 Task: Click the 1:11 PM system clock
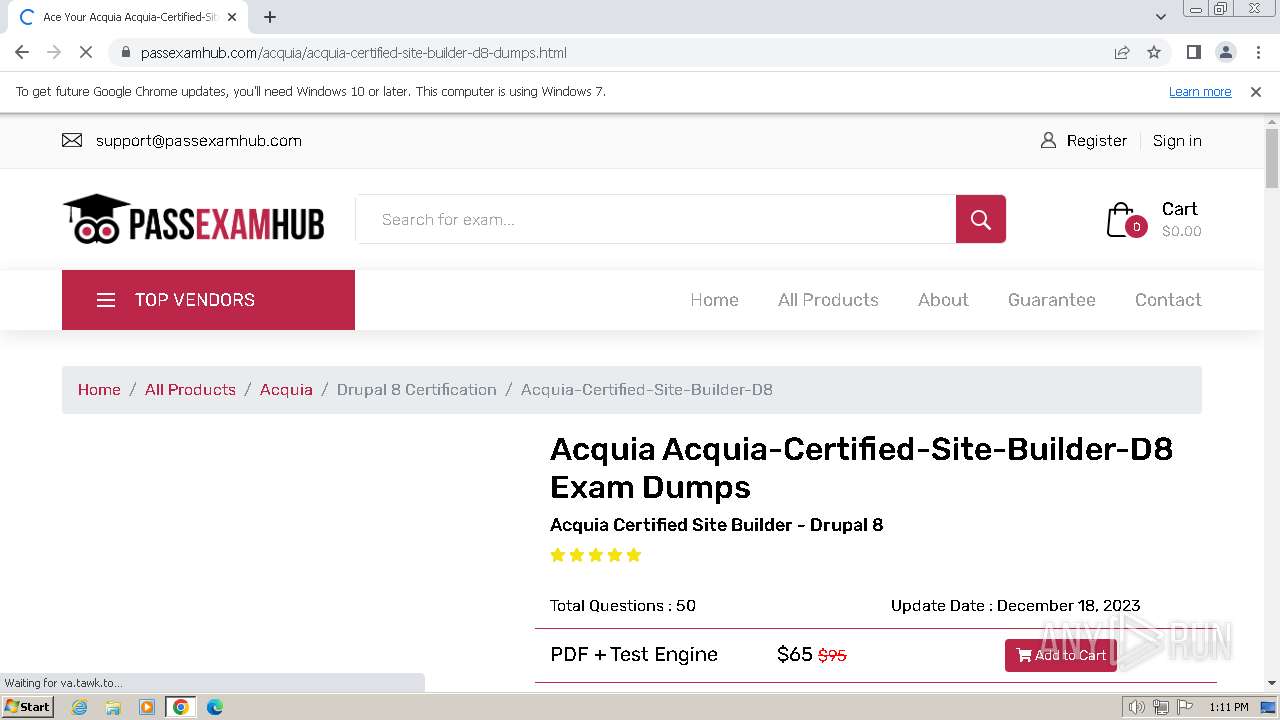(x=1229, y=707)
